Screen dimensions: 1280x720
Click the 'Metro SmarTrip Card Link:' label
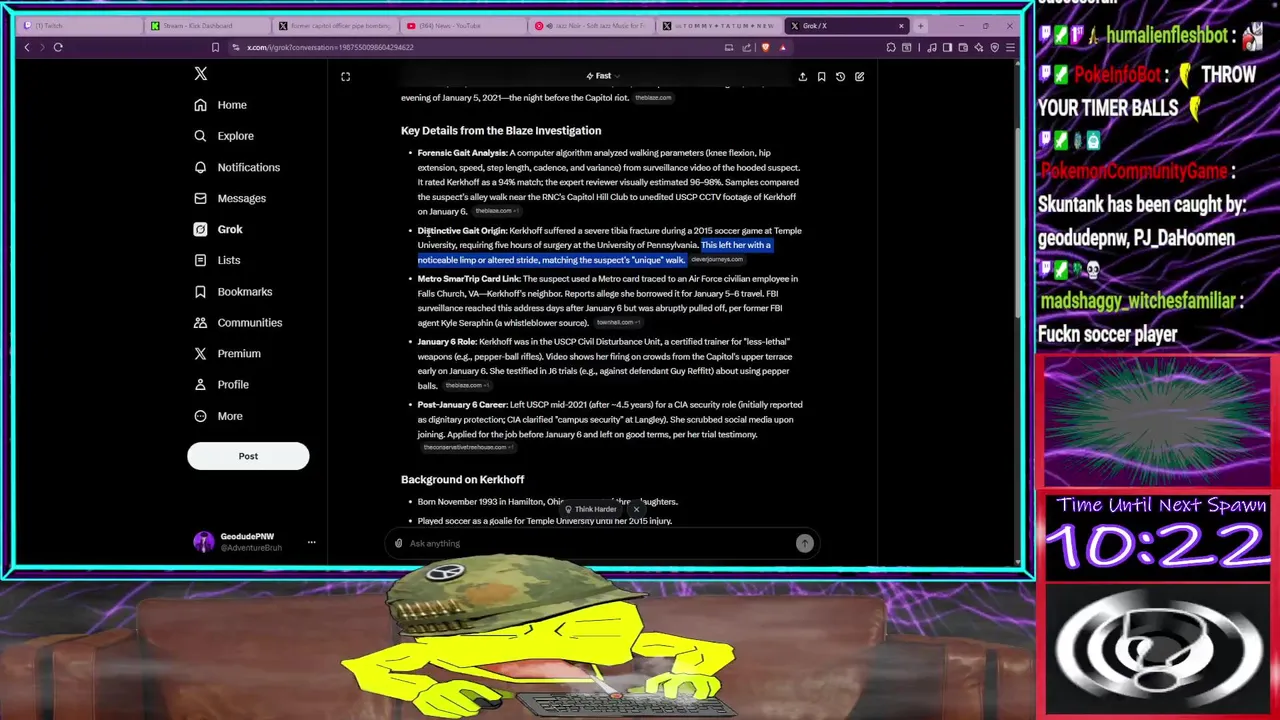pos(469,279)
